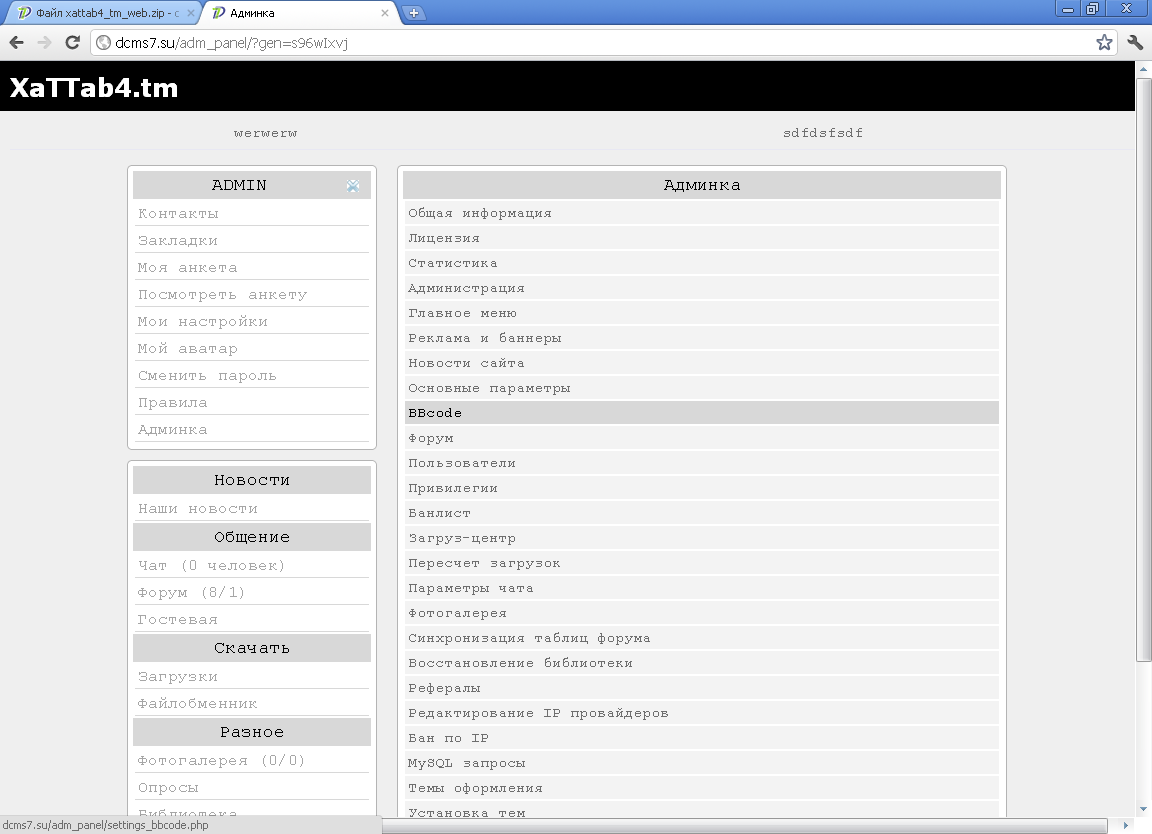Open Параметры чата admin item
Screen dimensions: 1152x834
point(702,588)
